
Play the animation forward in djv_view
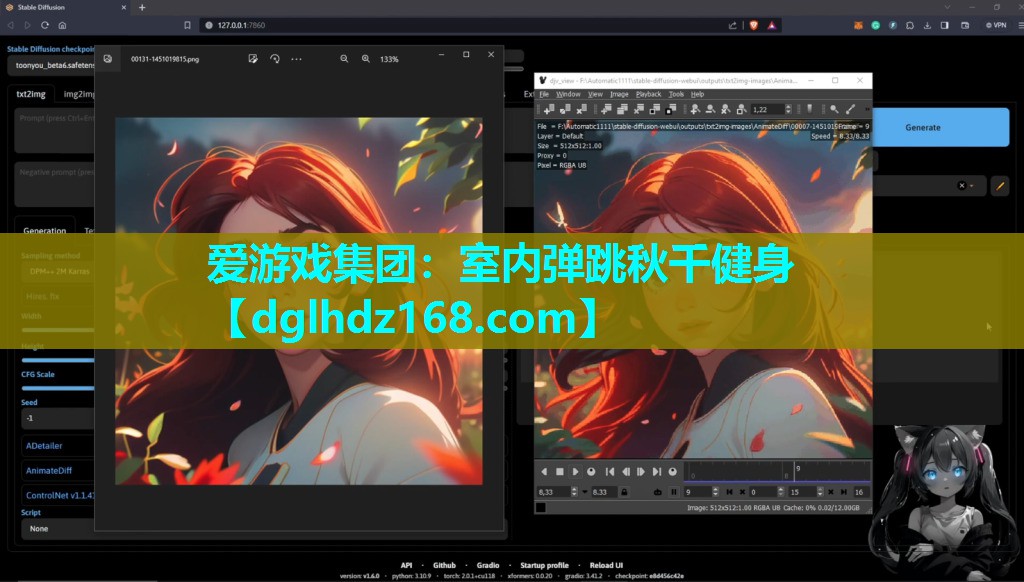click(575, 472)
